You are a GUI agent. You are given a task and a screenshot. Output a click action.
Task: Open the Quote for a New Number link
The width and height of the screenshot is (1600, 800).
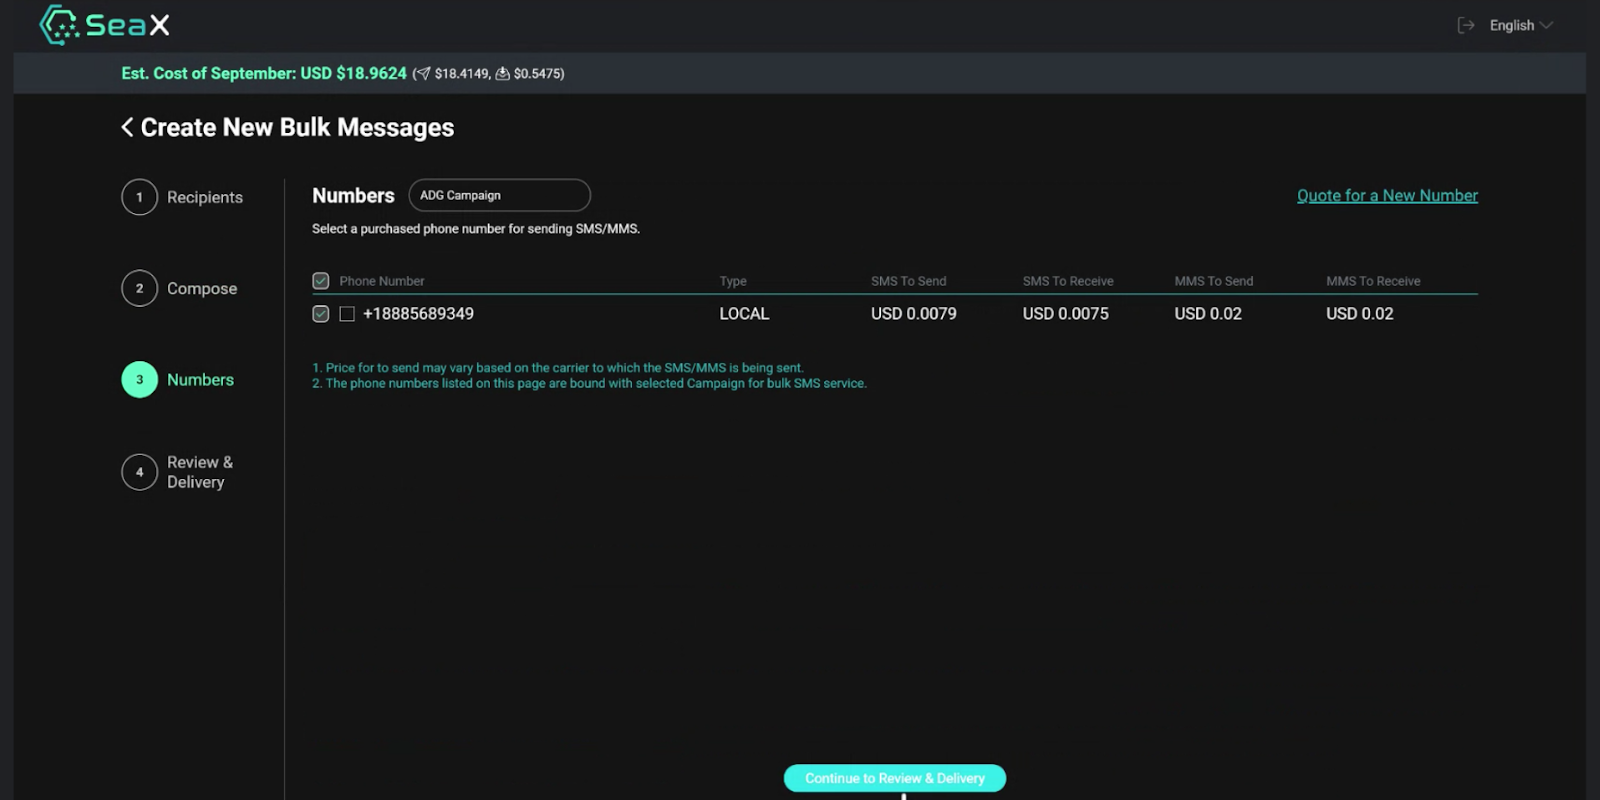point(1387,195)
